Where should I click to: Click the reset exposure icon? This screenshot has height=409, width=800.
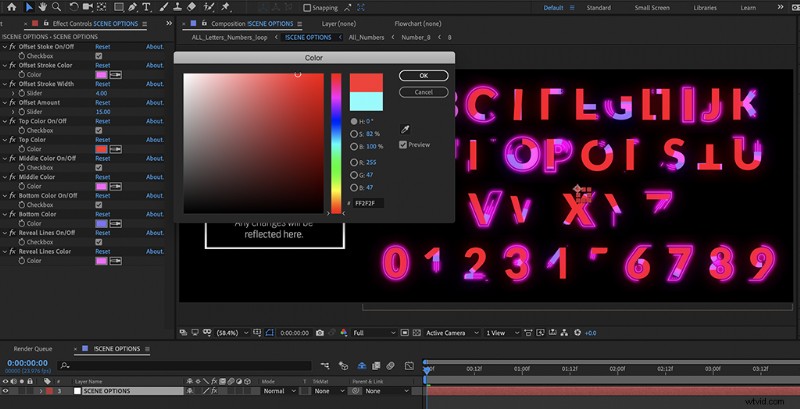click(578, 333)
